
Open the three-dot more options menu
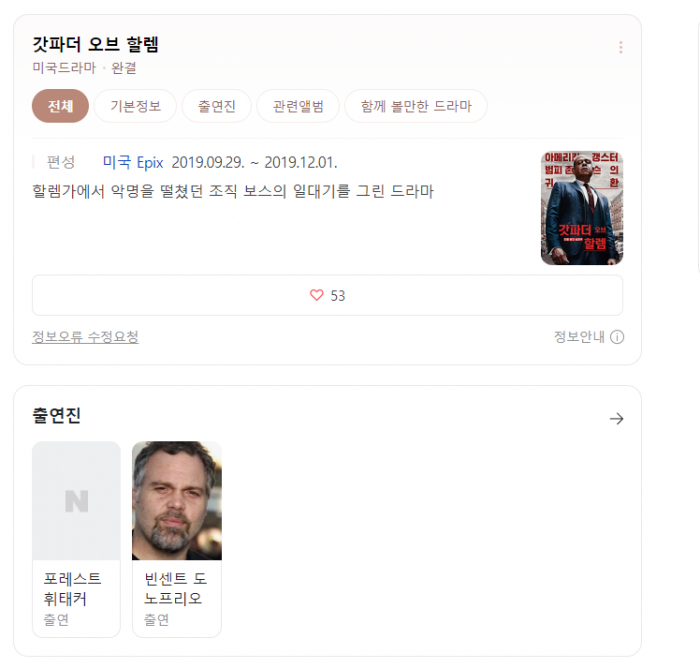coord(620,48)
